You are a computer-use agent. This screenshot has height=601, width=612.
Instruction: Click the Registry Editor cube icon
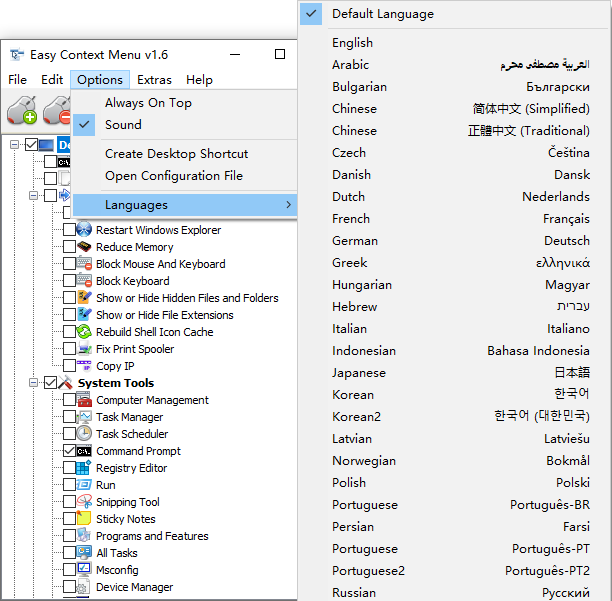pos(84,468)
